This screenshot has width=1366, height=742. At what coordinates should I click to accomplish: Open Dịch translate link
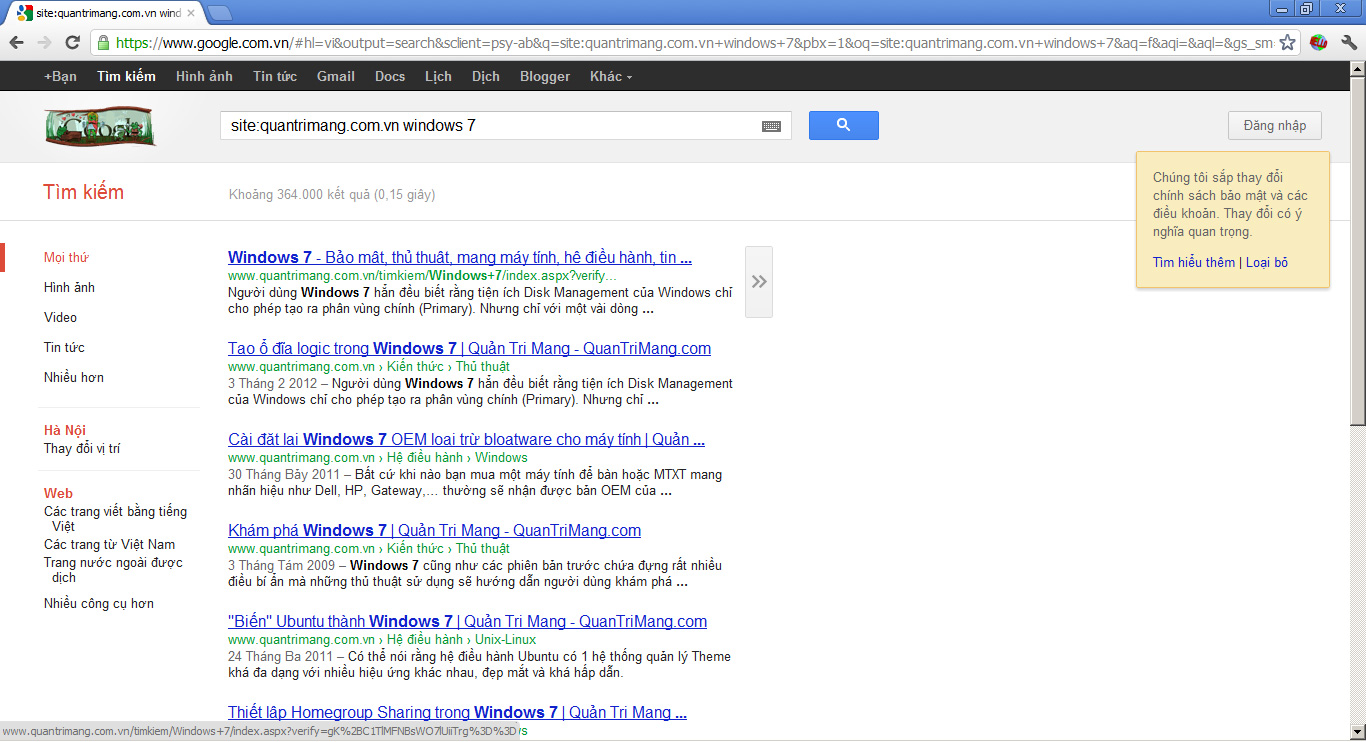[486, 76]
